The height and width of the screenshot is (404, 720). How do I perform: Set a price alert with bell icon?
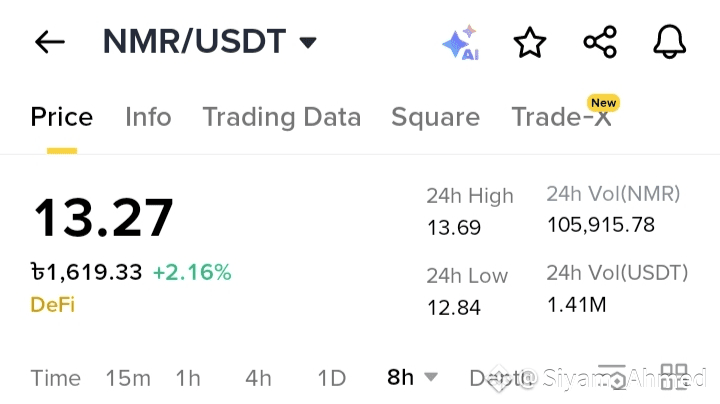pyautogui.click(x=669, y=42)
